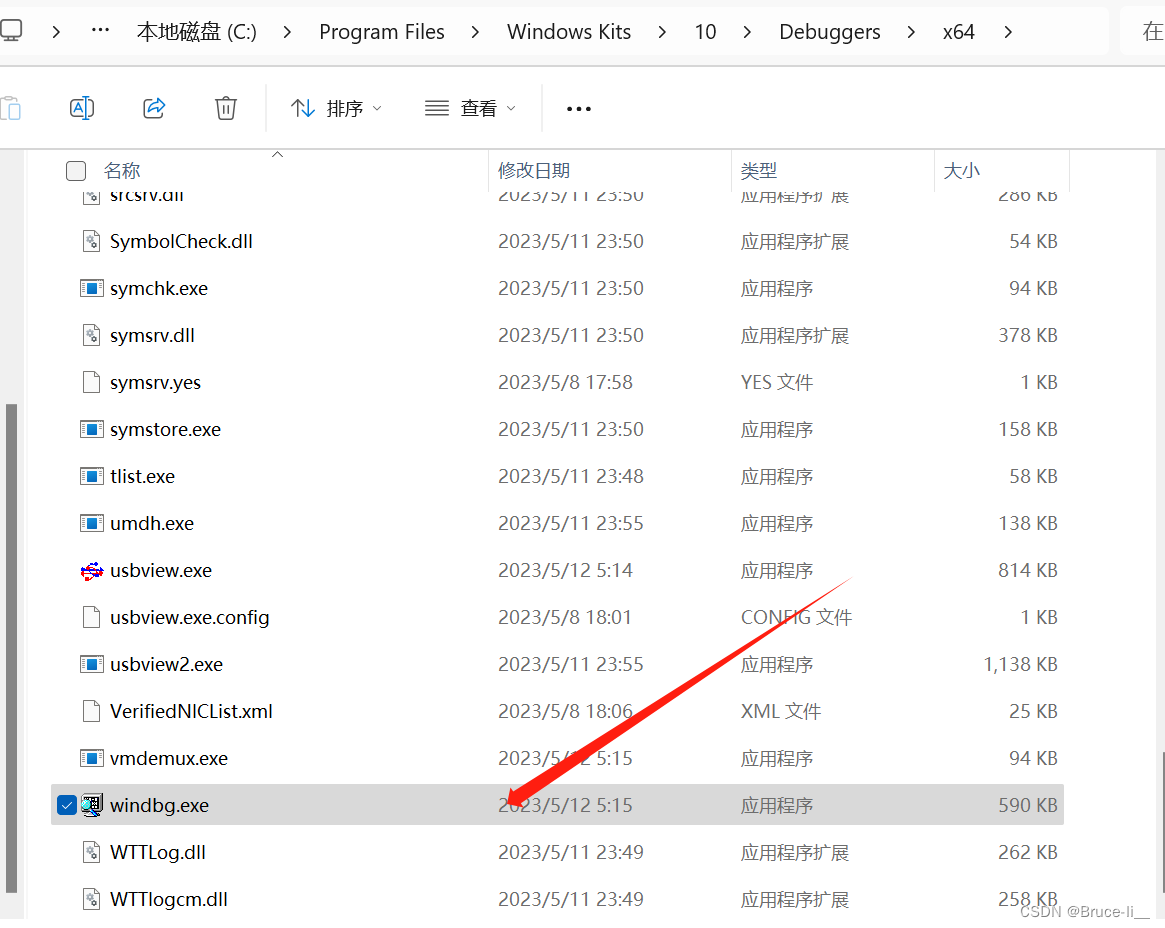
Task: Click the WTTLog.dll file icon
Action: pos(91,852)
